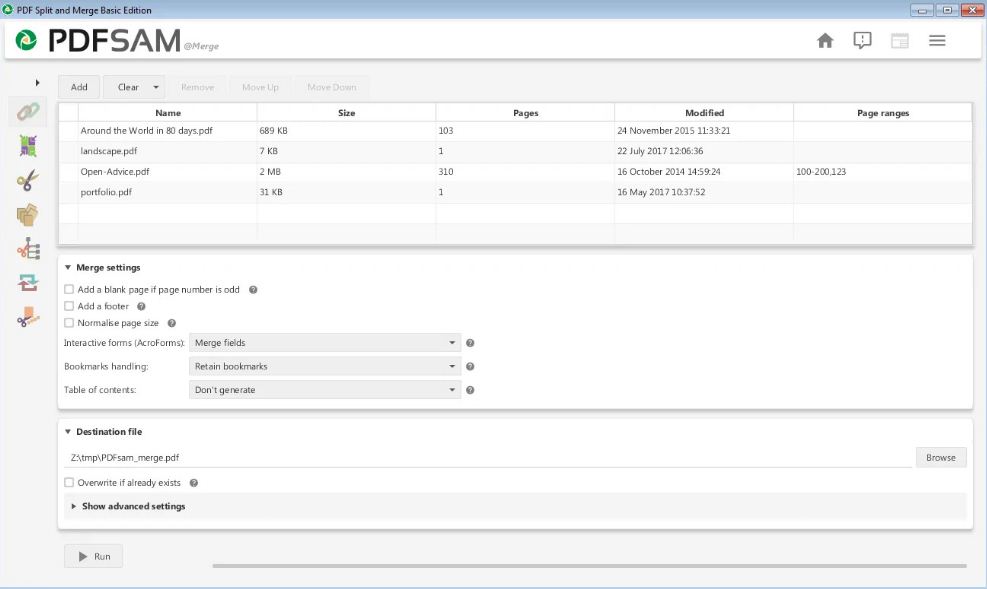Open the hamburger application menu

(937, 40)
